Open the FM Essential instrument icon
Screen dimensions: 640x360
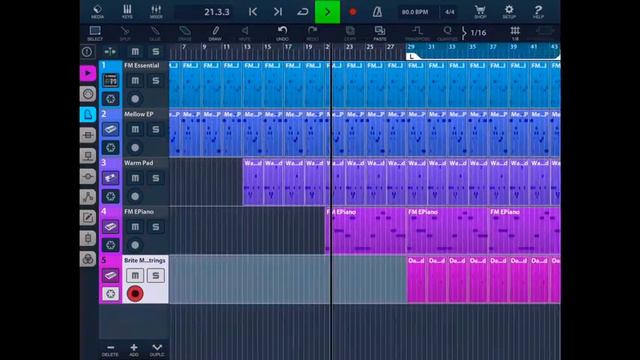(111, 81)
